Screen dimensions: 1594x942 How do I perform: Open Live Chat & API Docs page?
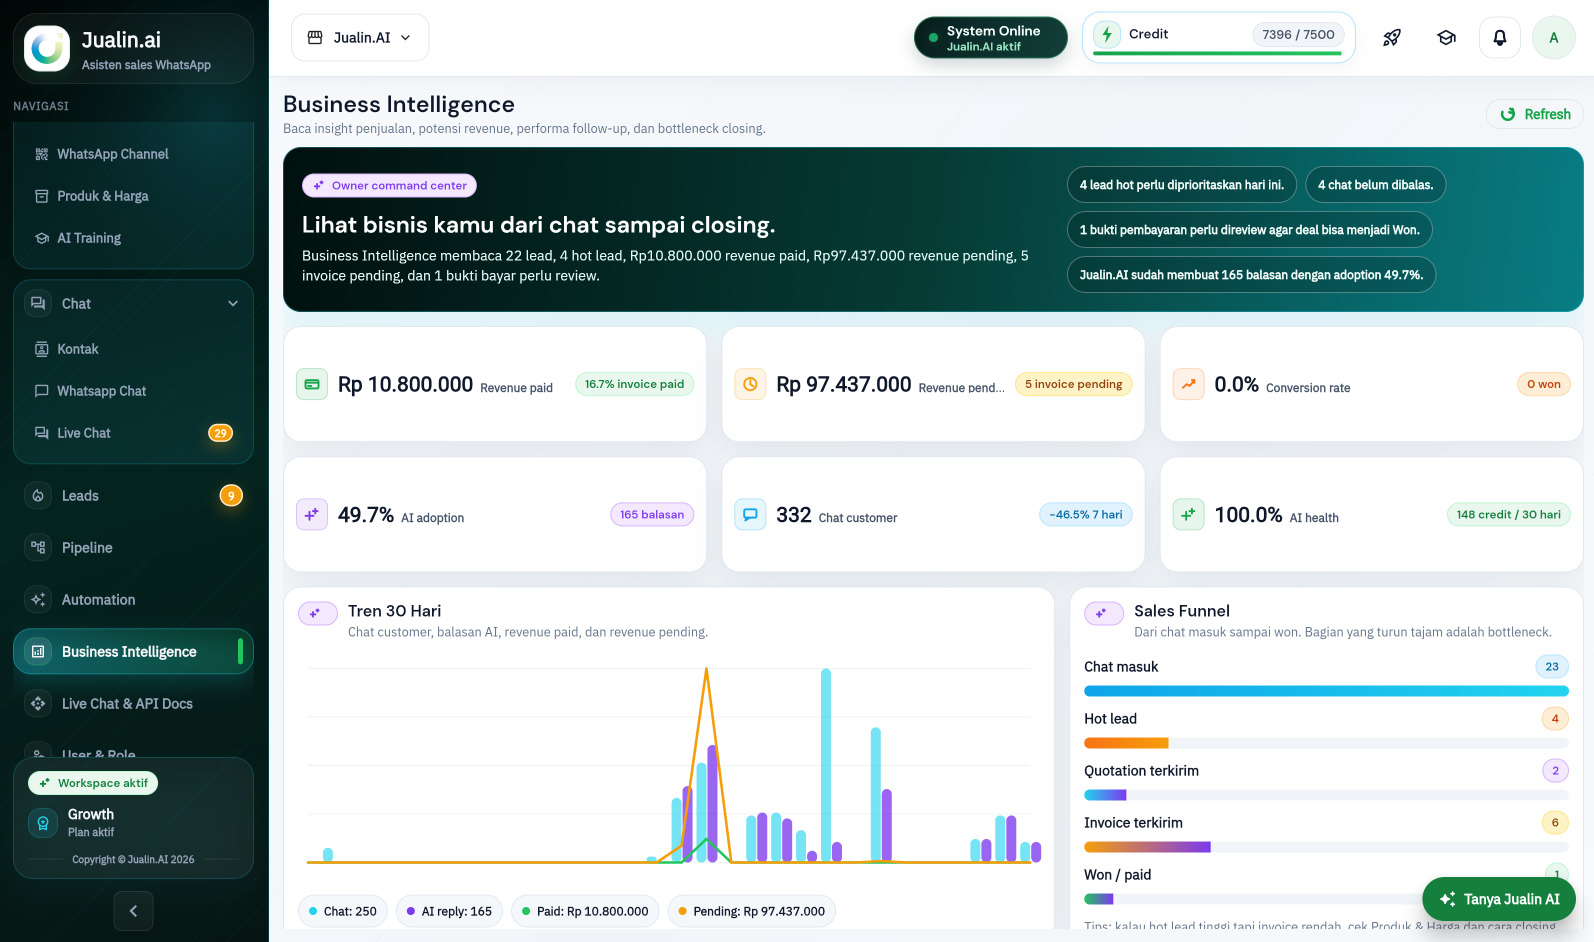tap(133, 704)
